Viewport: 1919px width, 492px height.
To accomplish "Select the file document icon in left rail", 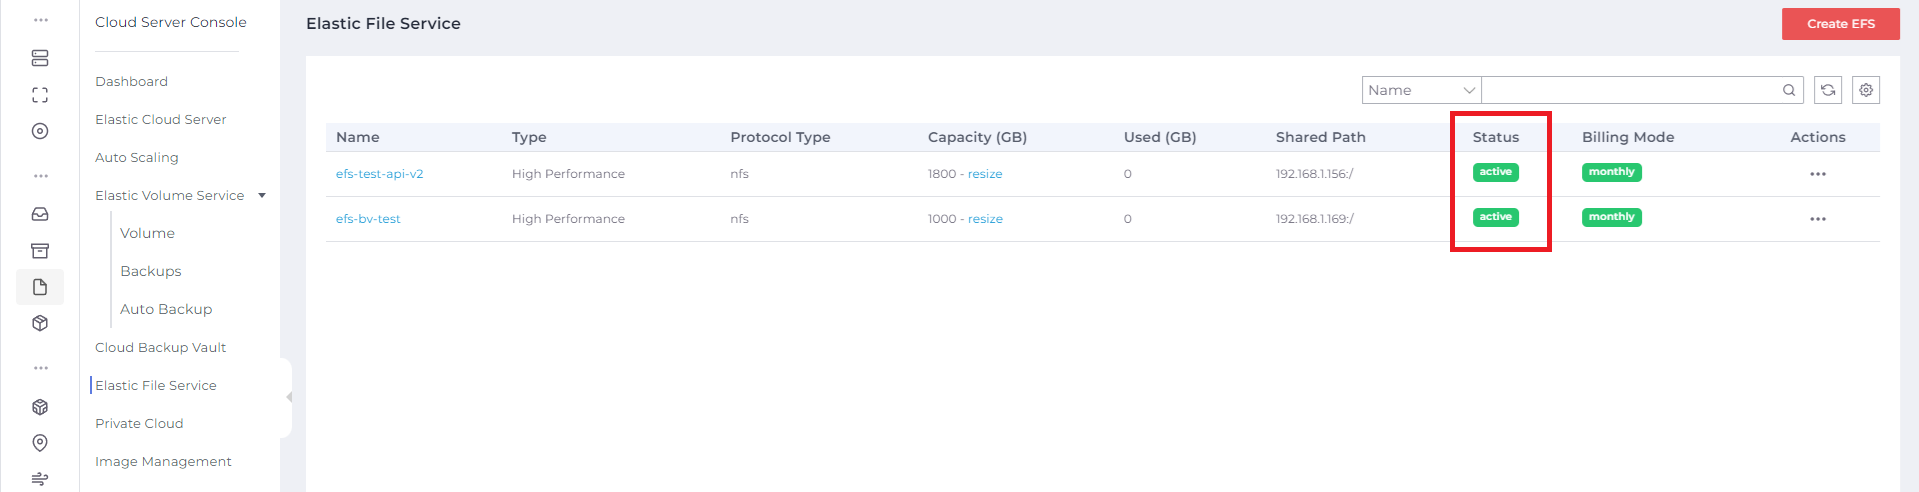I will (40, 287).
